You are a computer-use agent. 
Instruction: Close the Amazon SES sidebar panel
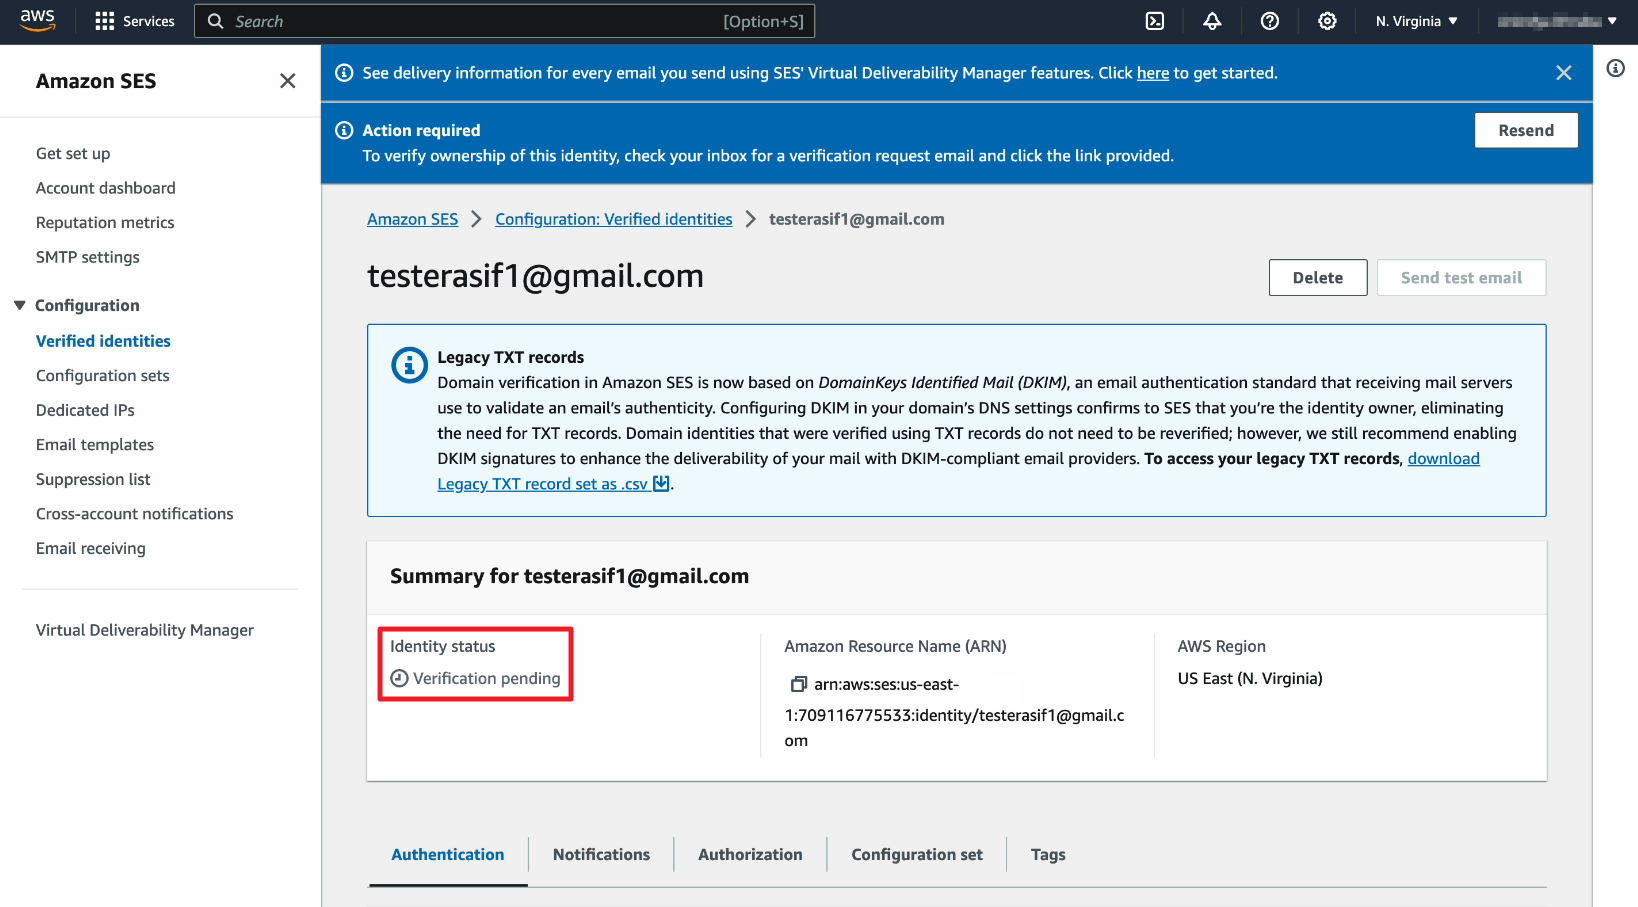(288, 81)
